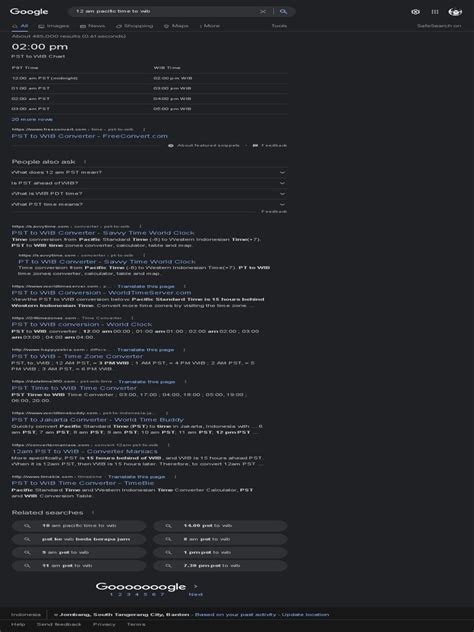Expand 'What PST time means?' question
This screenshot has height=632, width=474.
tap(149, 204)
